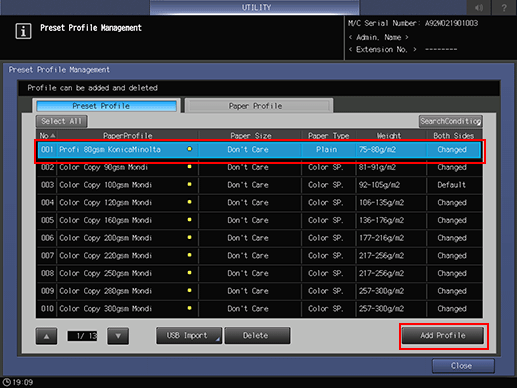Open the SearchCondition filter
This screenshot has height=388, width=517.
click(450, 121)
